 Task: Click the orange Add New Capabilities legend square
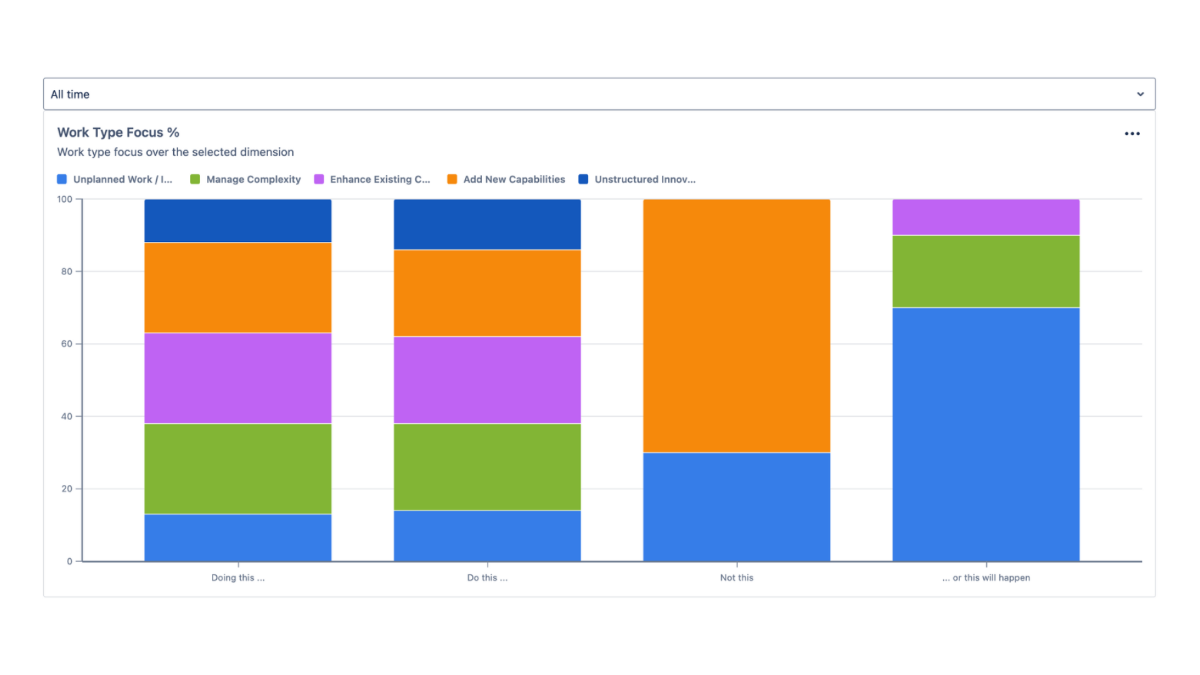click(x=452, y=180)
